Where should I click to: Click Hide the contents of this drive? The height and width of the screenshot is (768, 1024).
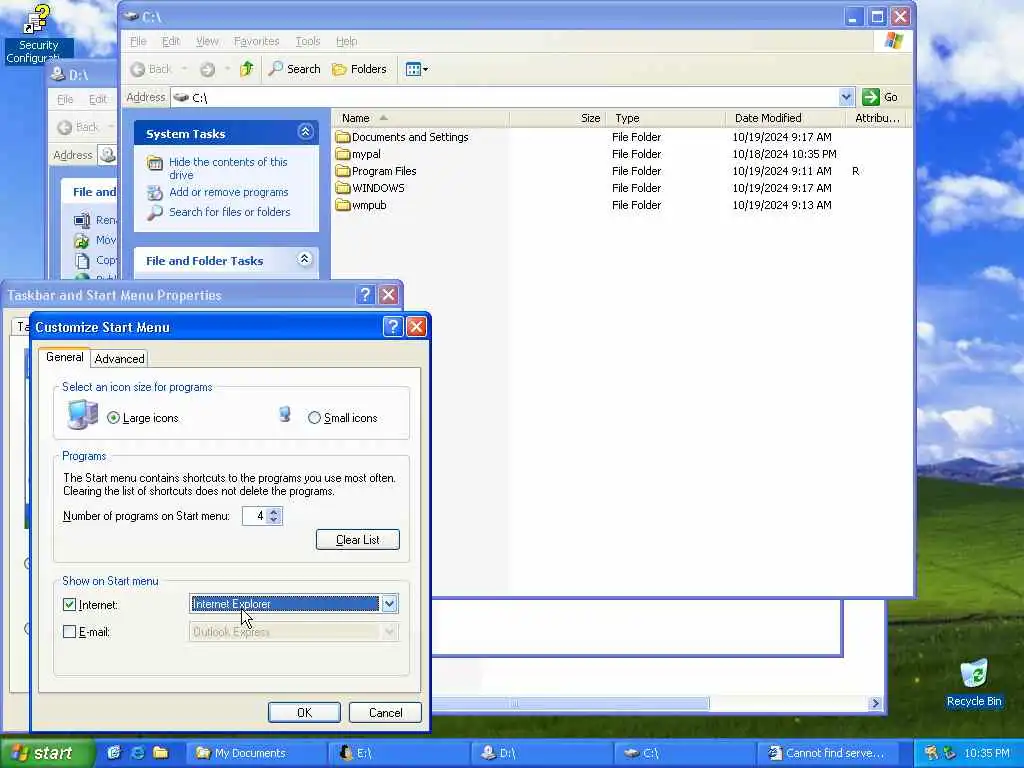pyautogui.click(x=228, y=168)
